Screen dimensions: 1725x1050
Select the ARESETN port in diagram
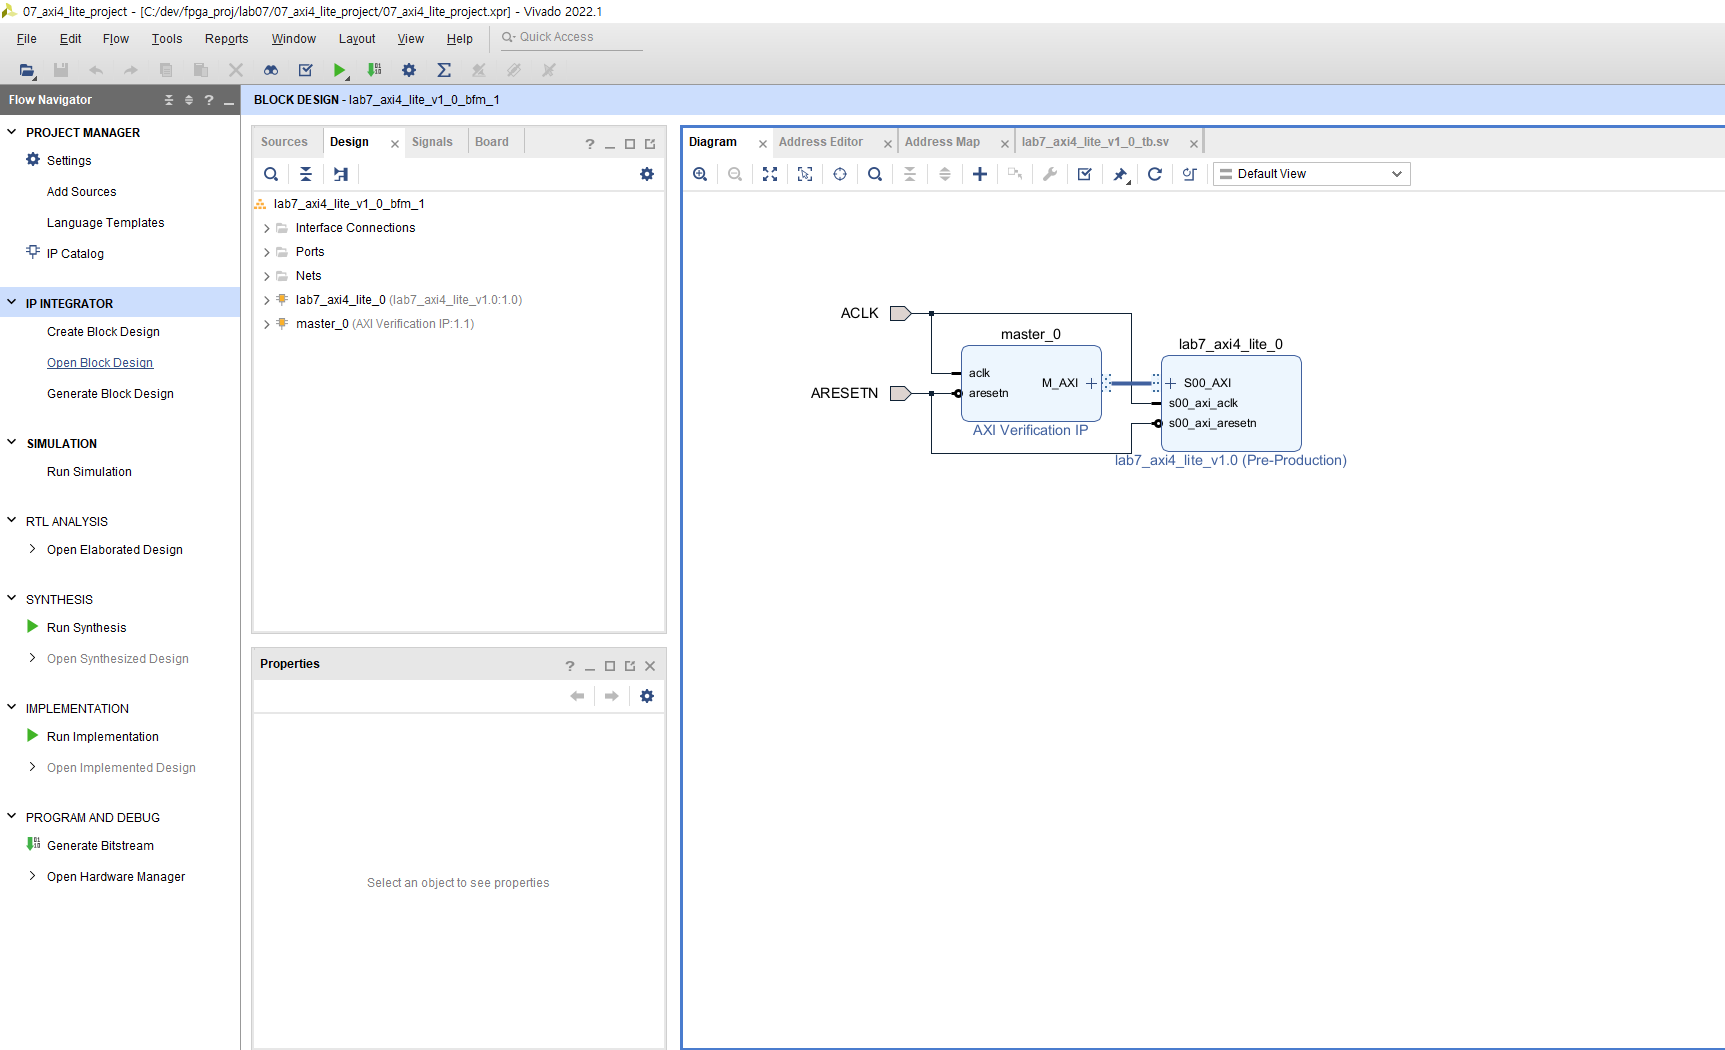click(900, 393)
